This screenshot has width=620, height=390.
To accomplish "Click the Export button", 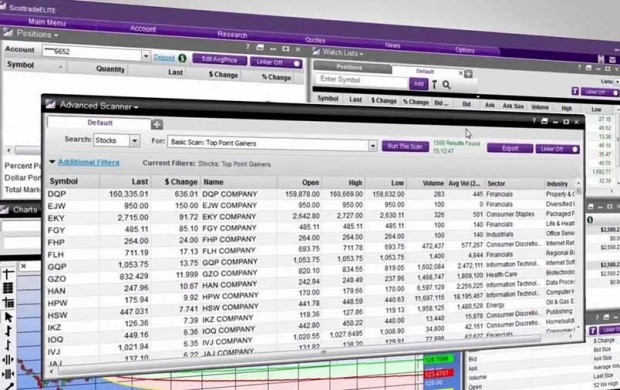I will coord(510,148).
